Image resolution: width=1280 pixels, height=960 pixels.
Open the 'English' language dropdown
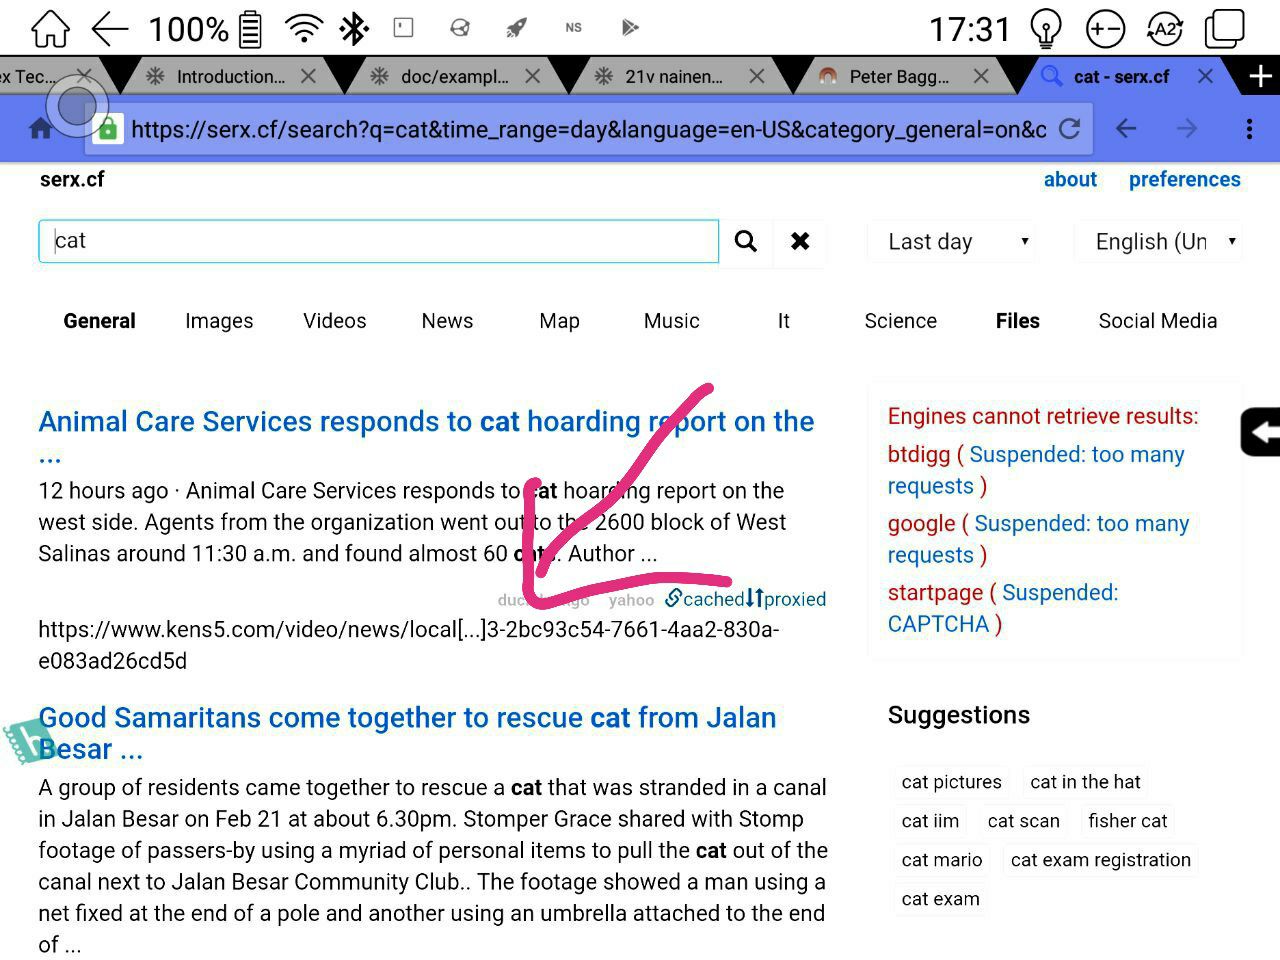pyautogui.click(x=1157, y=241)
